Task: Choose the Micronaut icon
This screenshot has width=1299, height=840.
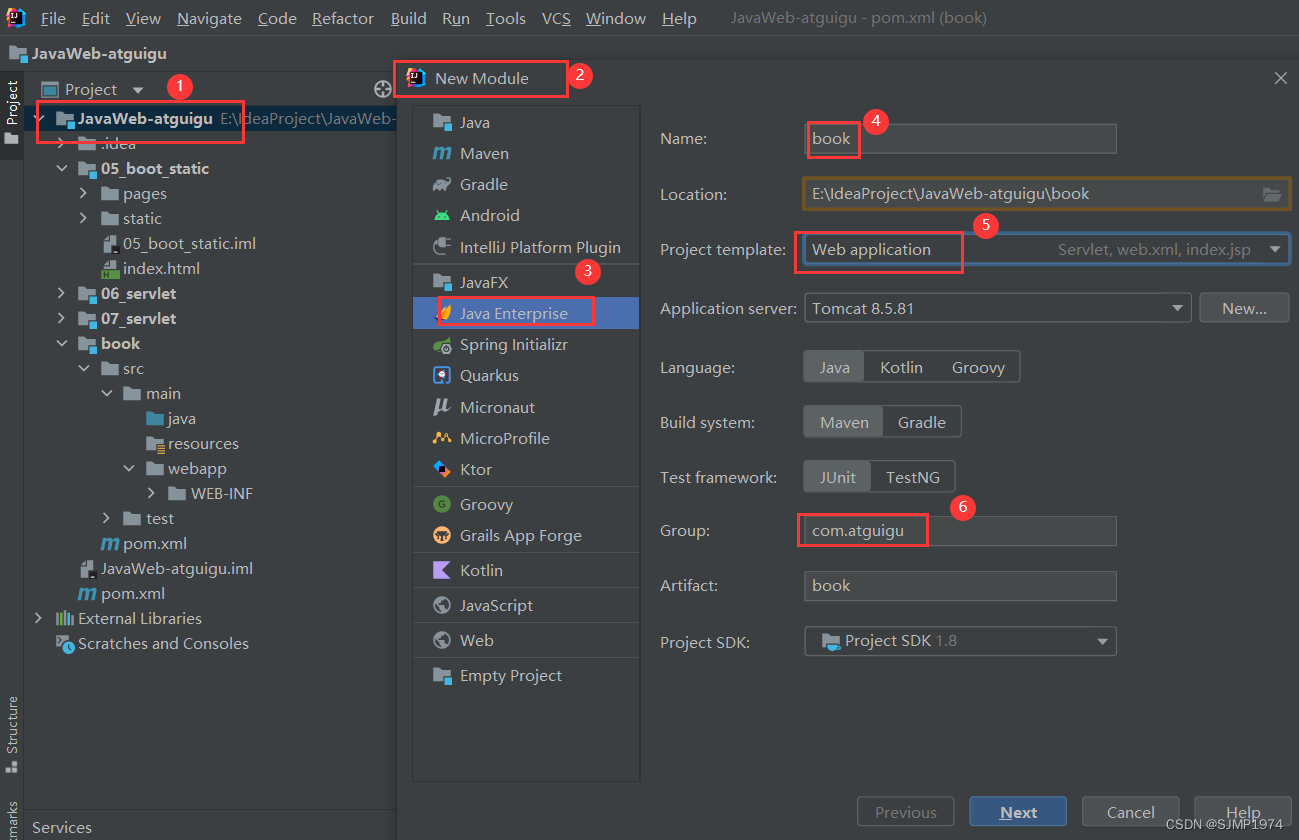Action: (x=442, y=407)
